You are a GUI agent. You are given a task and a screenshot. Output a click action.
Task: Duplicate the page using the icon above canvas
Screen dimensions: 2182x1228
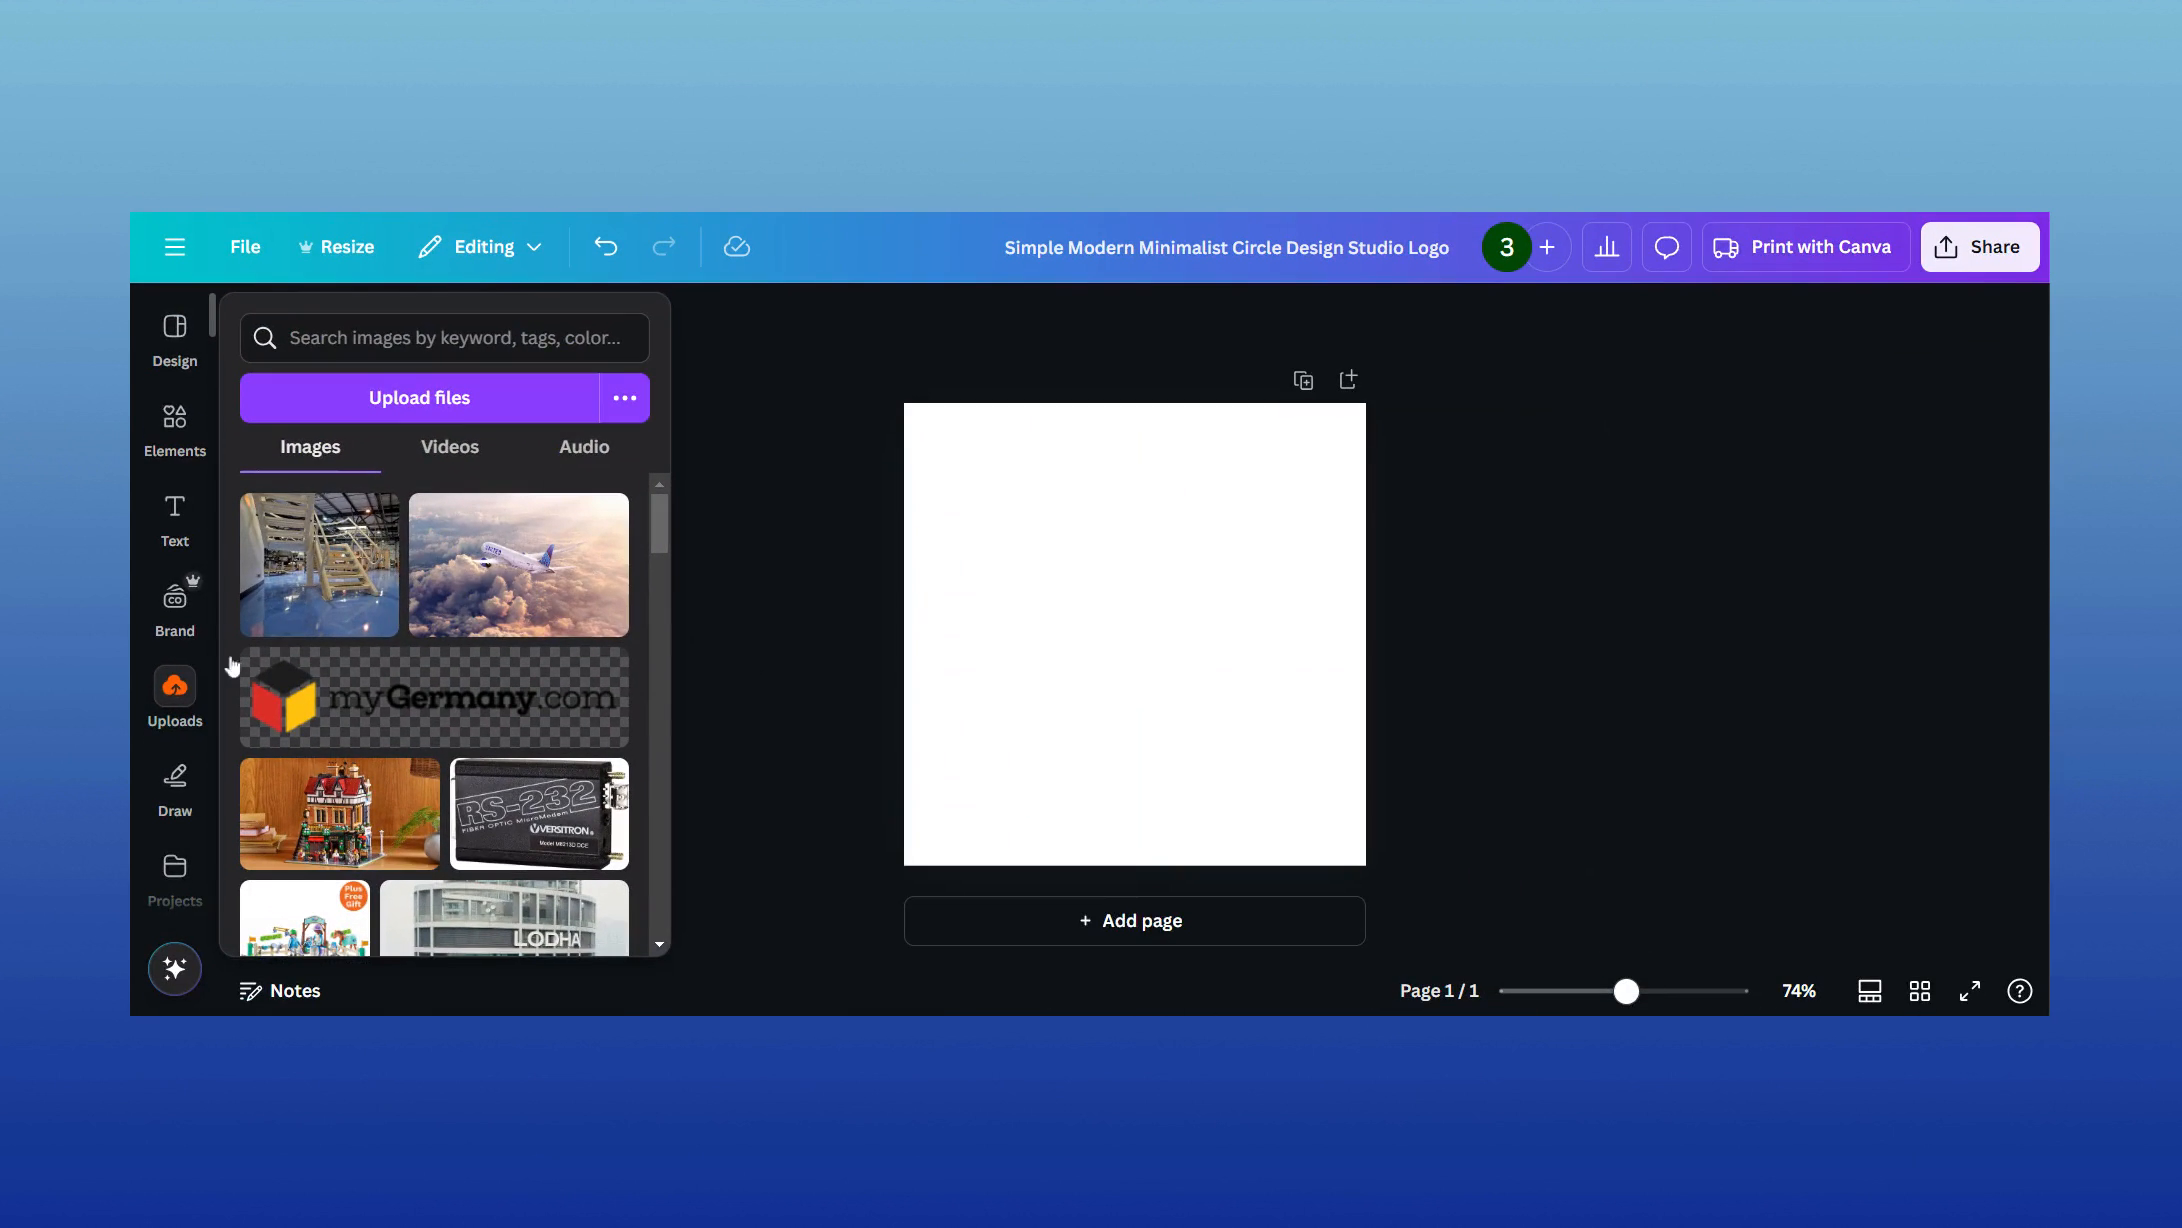[1303, 379]
